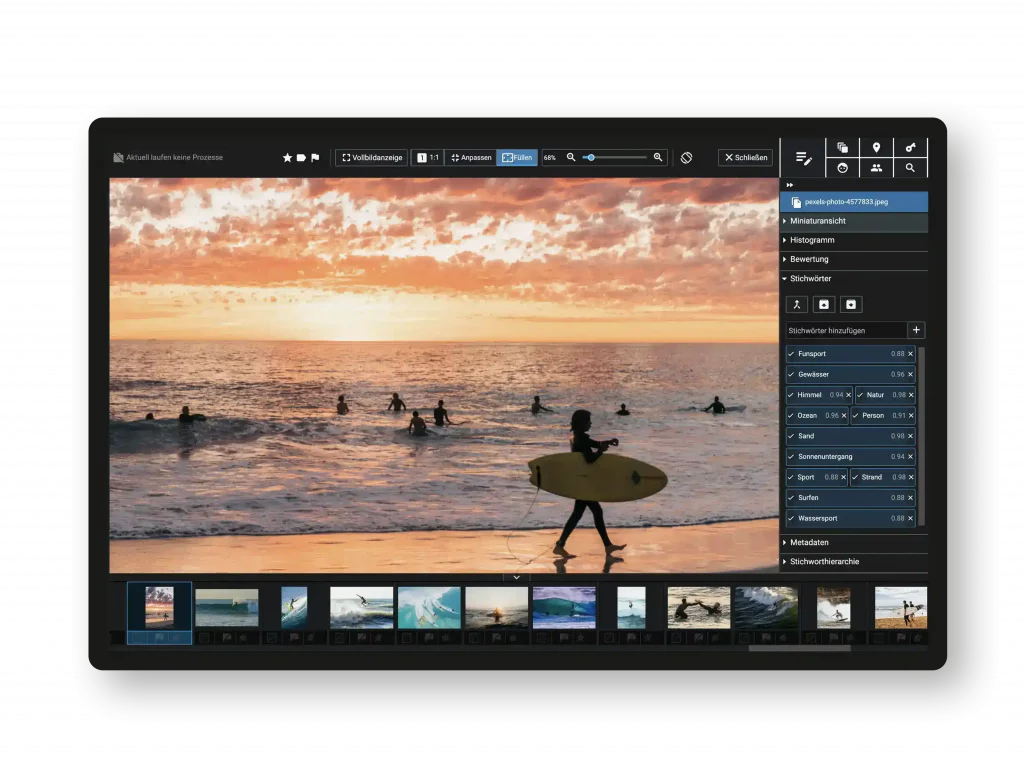Toggle the checkmark on Sonnenuntergang keyword
The height and width of the screenshot is (760, 1024).
pyautogui.click(x=791, y=457)
